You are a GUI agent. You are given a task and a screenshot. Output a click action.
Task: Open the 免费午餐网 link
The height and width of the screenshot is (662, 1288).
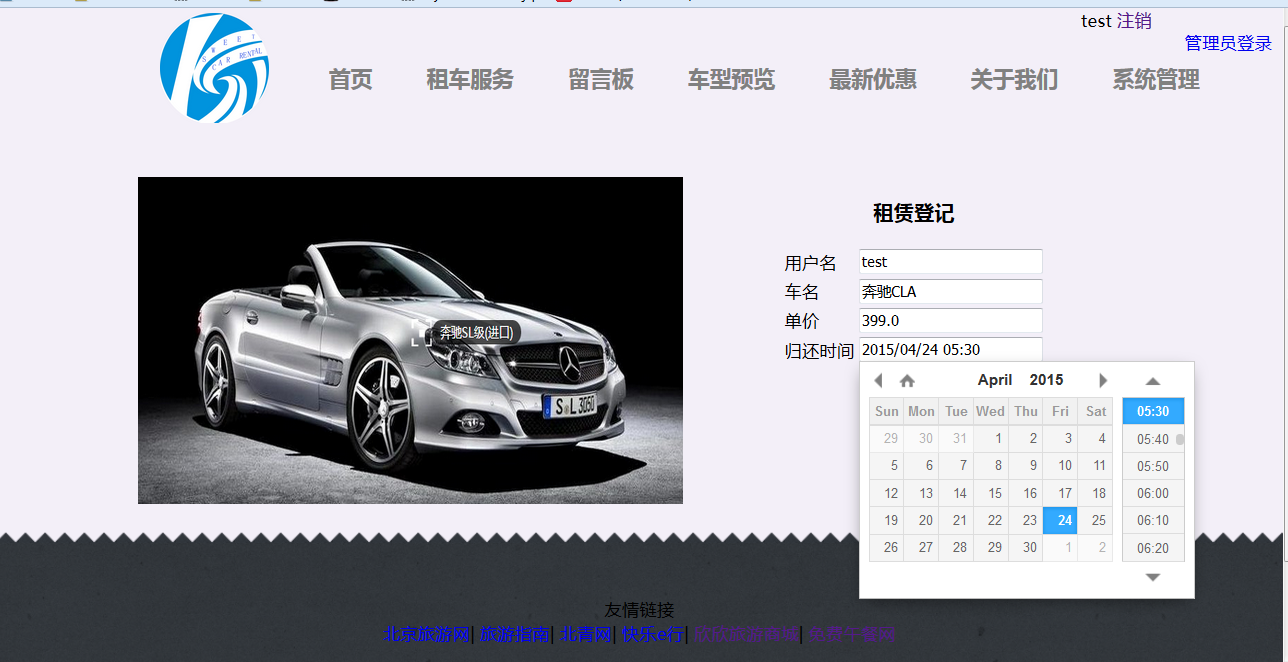click(853, 634)
